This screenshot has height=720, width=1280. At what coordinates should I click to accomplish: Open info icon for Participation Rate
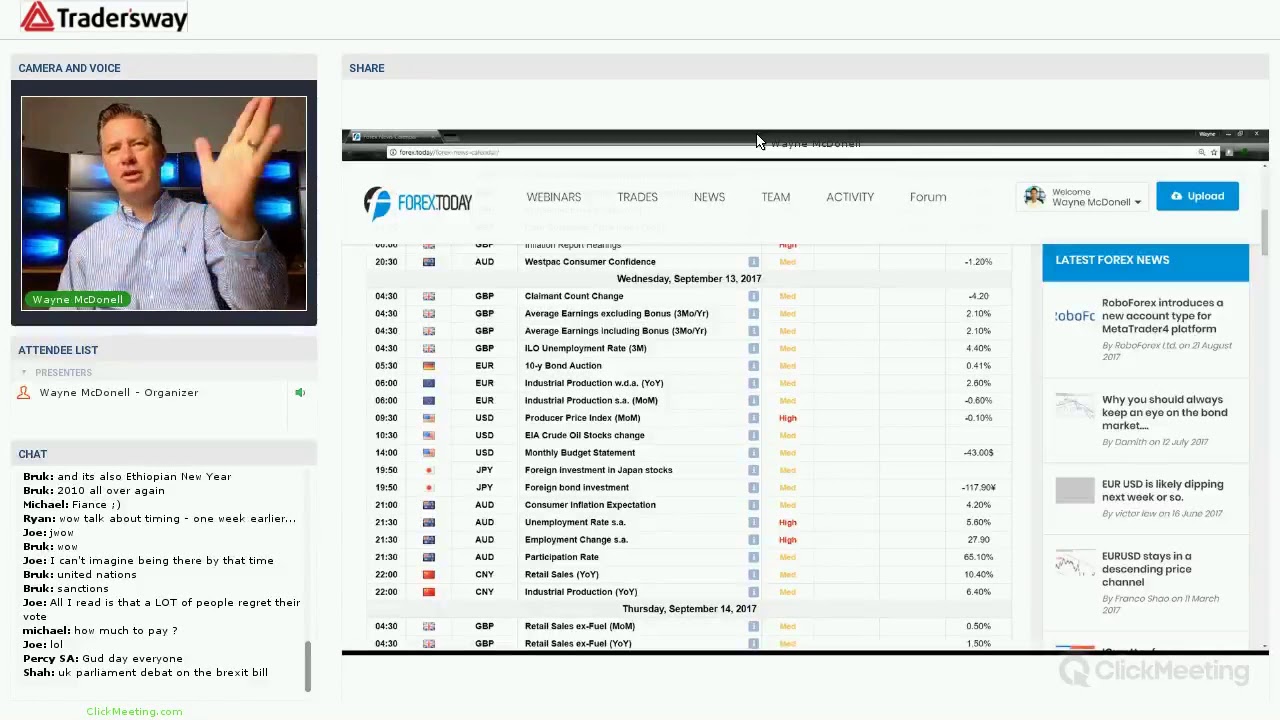click(754, 557)
